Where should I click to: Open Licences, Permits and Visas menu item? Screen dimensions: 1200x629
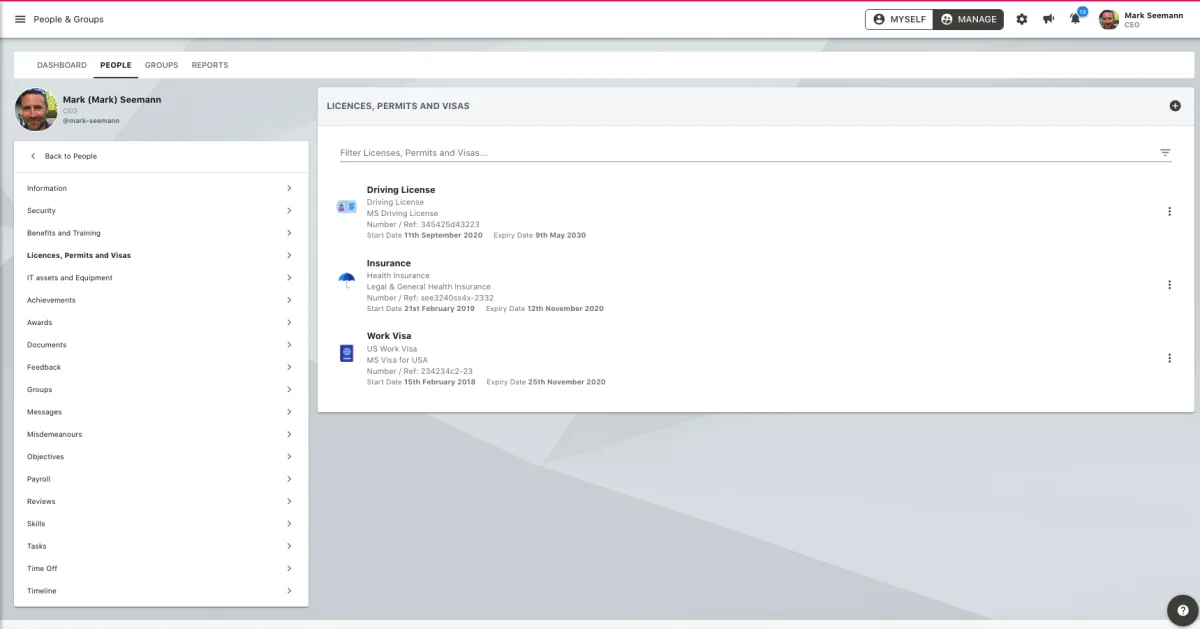point(161,255)
